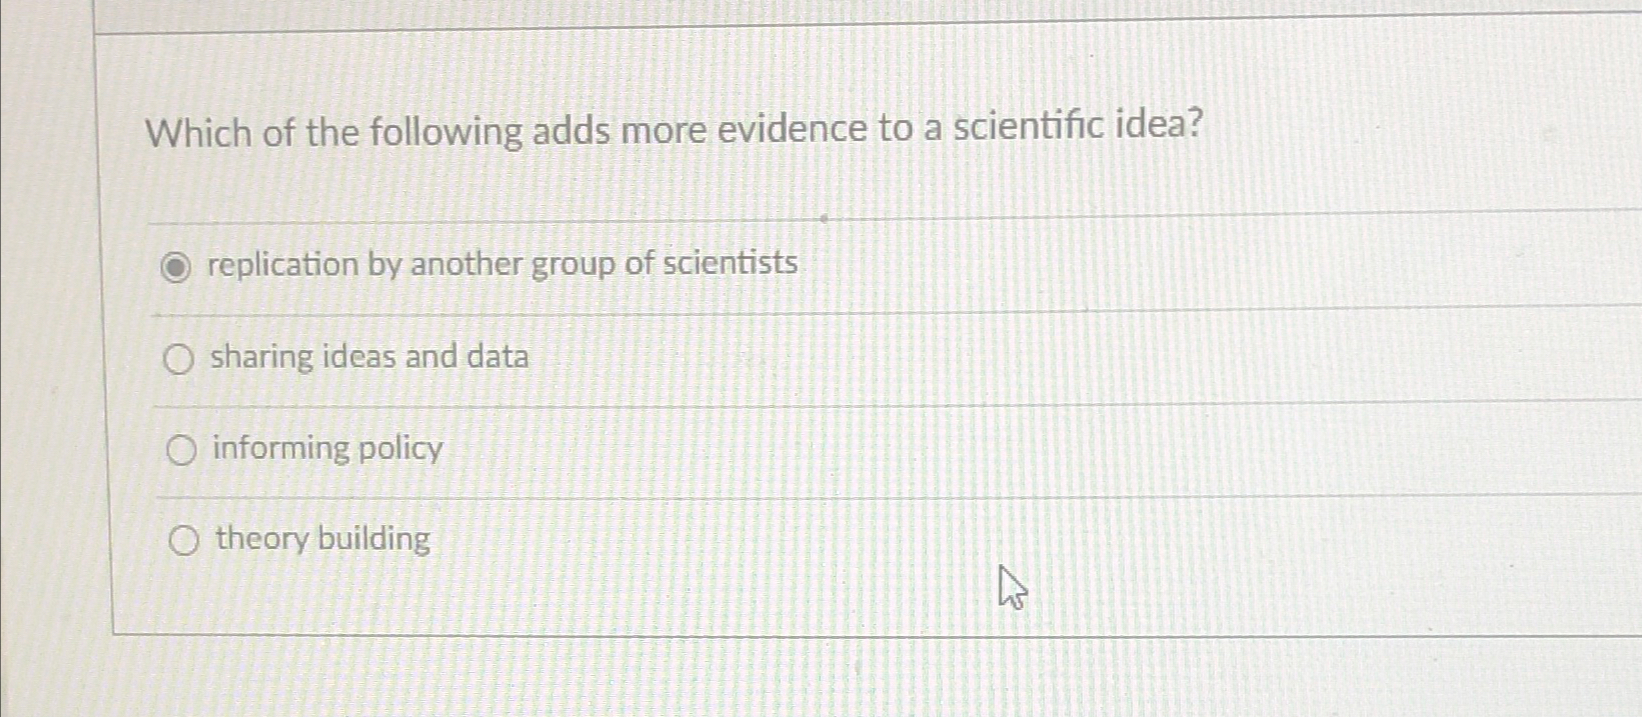Click the "informing policy" answer label

click(x=327, y=449)
